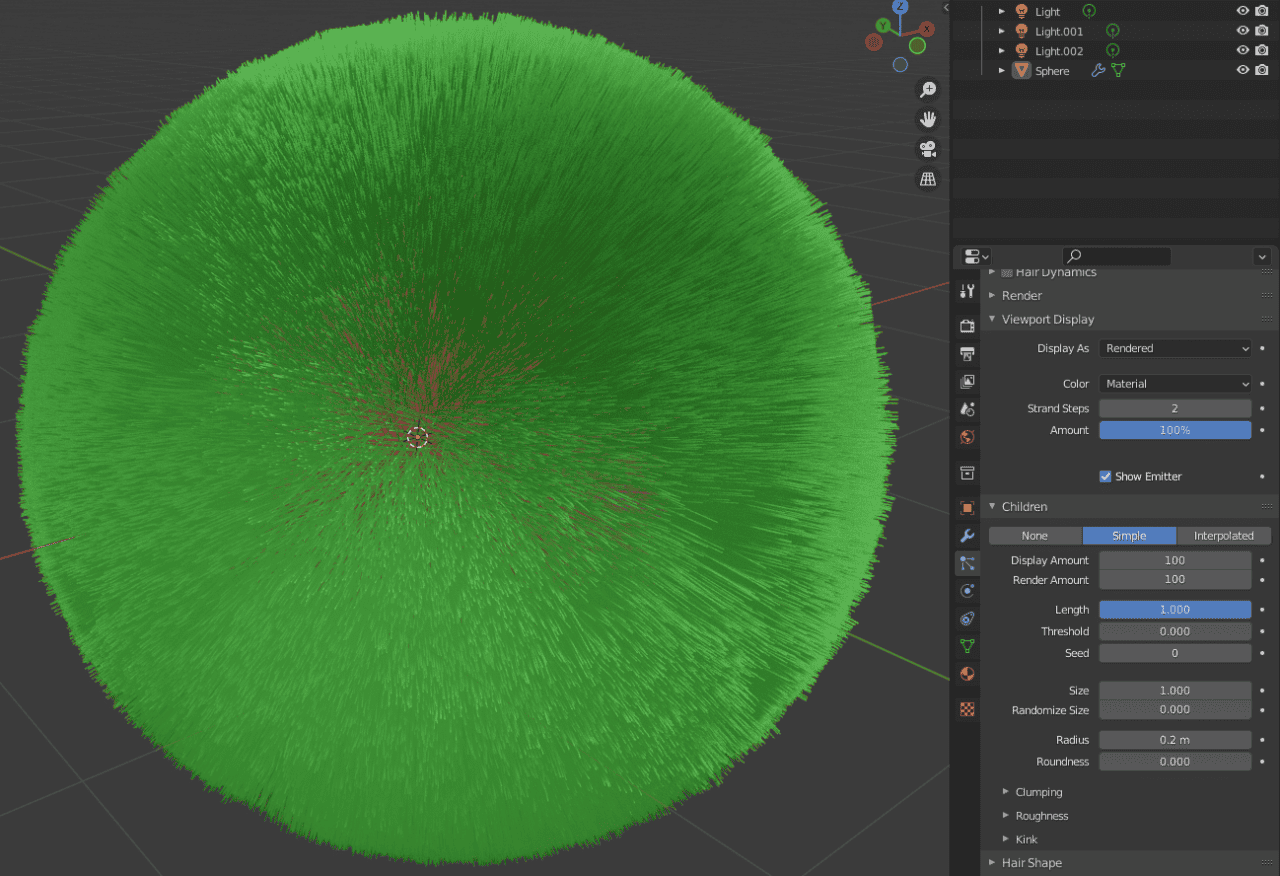Hide the Light.001 object in viewport
Image resolution: width=1280 pixels, height=876 pixels.
(x=1242, y=30)
